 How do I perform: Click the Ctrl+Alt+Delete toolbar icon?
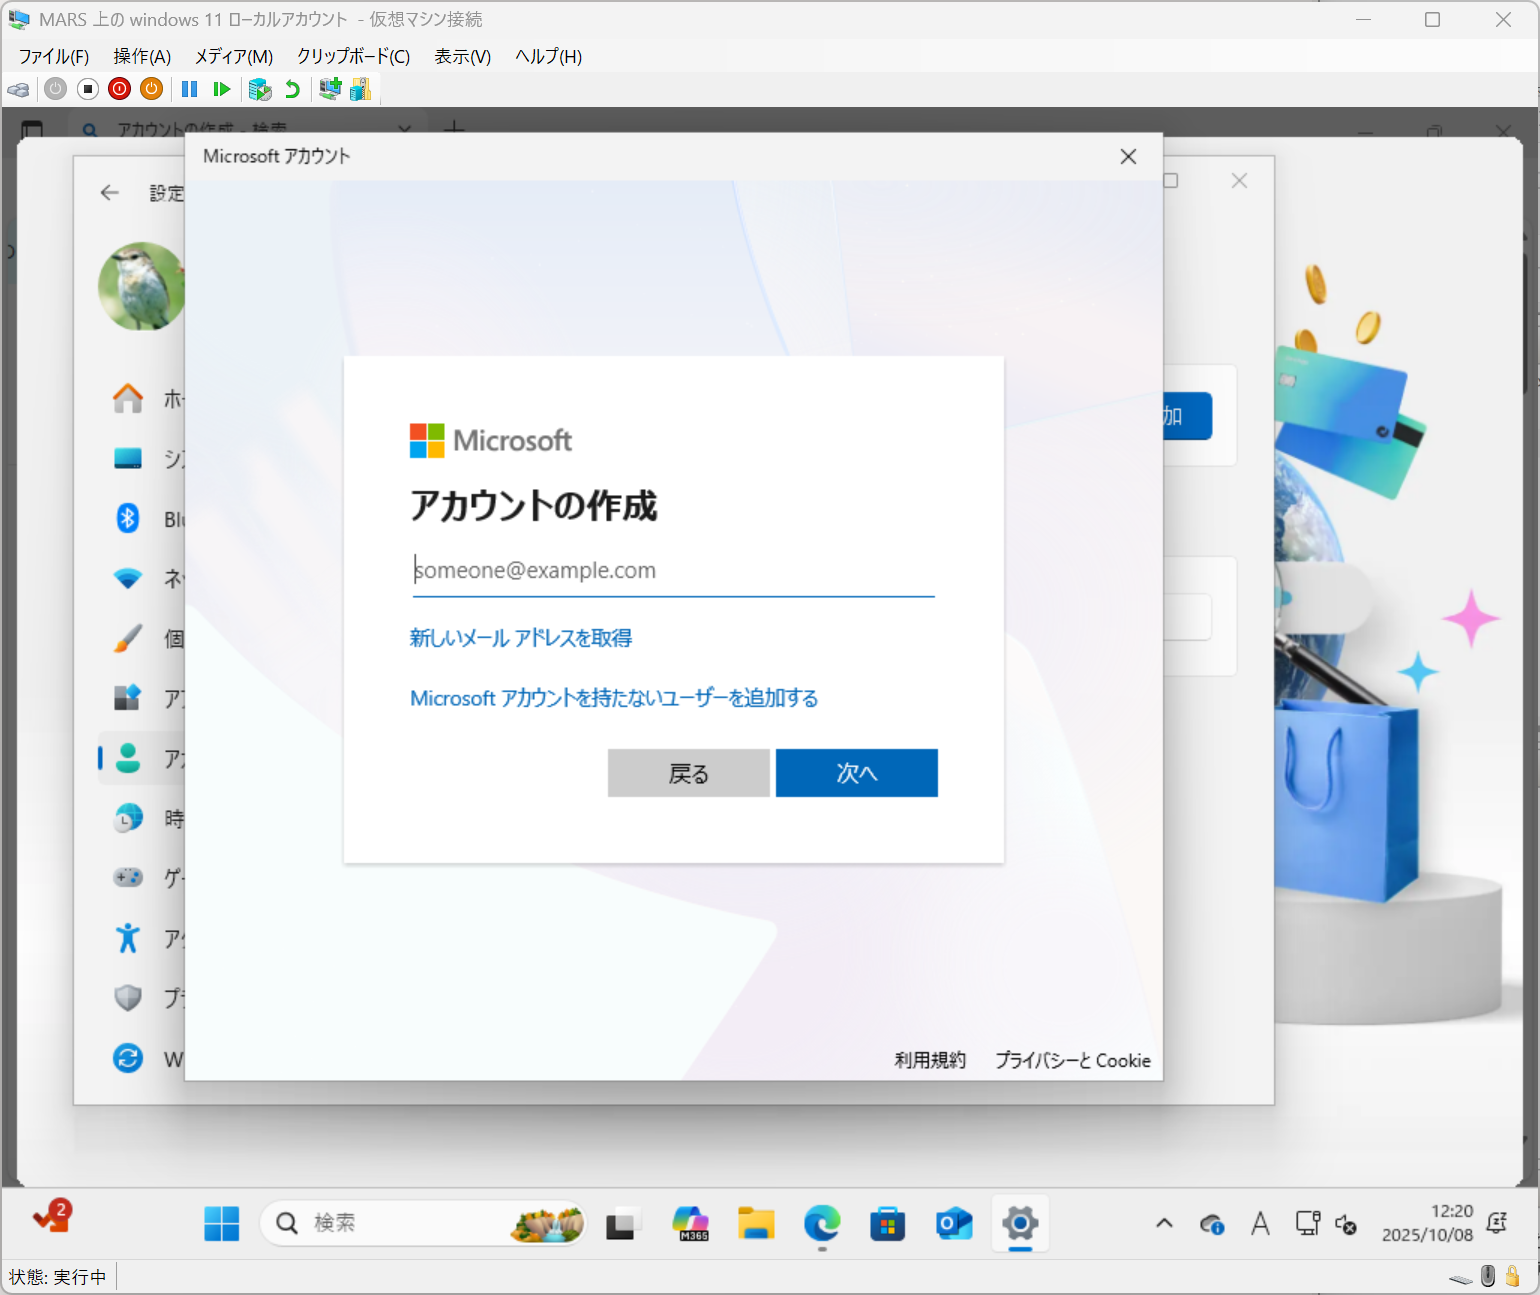[x=18, y=90]
